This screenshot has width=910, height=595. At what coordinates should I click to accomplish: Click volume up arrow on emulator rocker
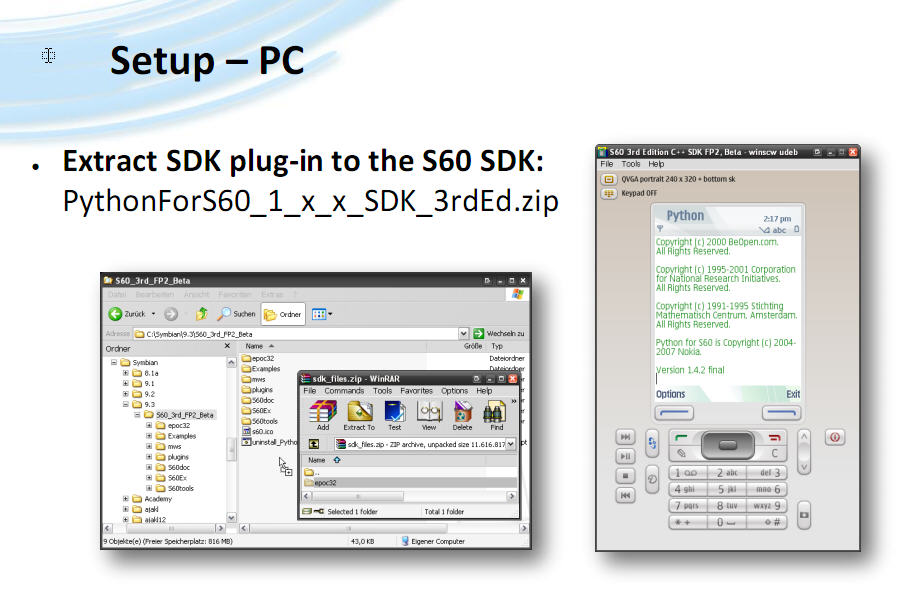coord(804,437)
